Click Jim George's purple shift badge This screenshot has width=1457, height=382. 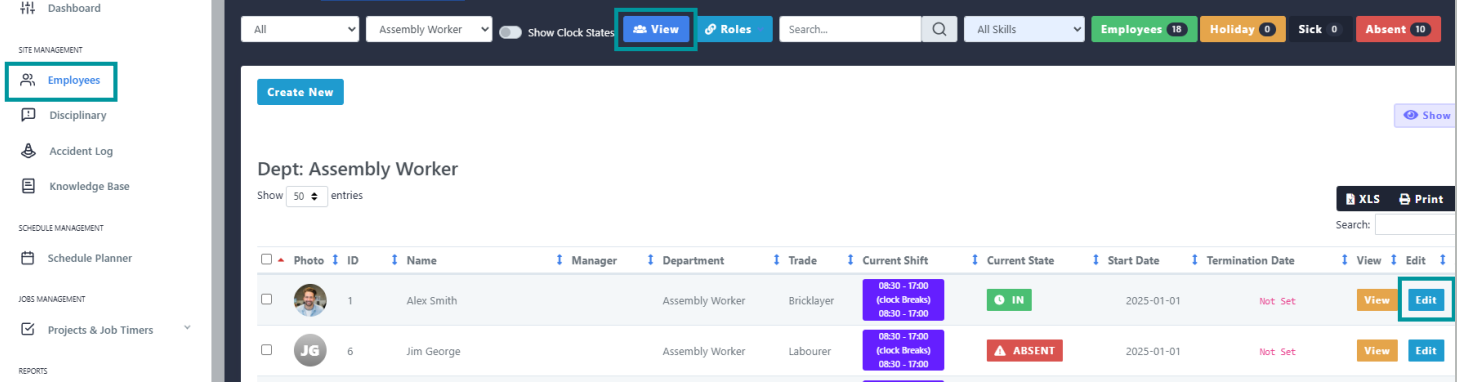904,351
